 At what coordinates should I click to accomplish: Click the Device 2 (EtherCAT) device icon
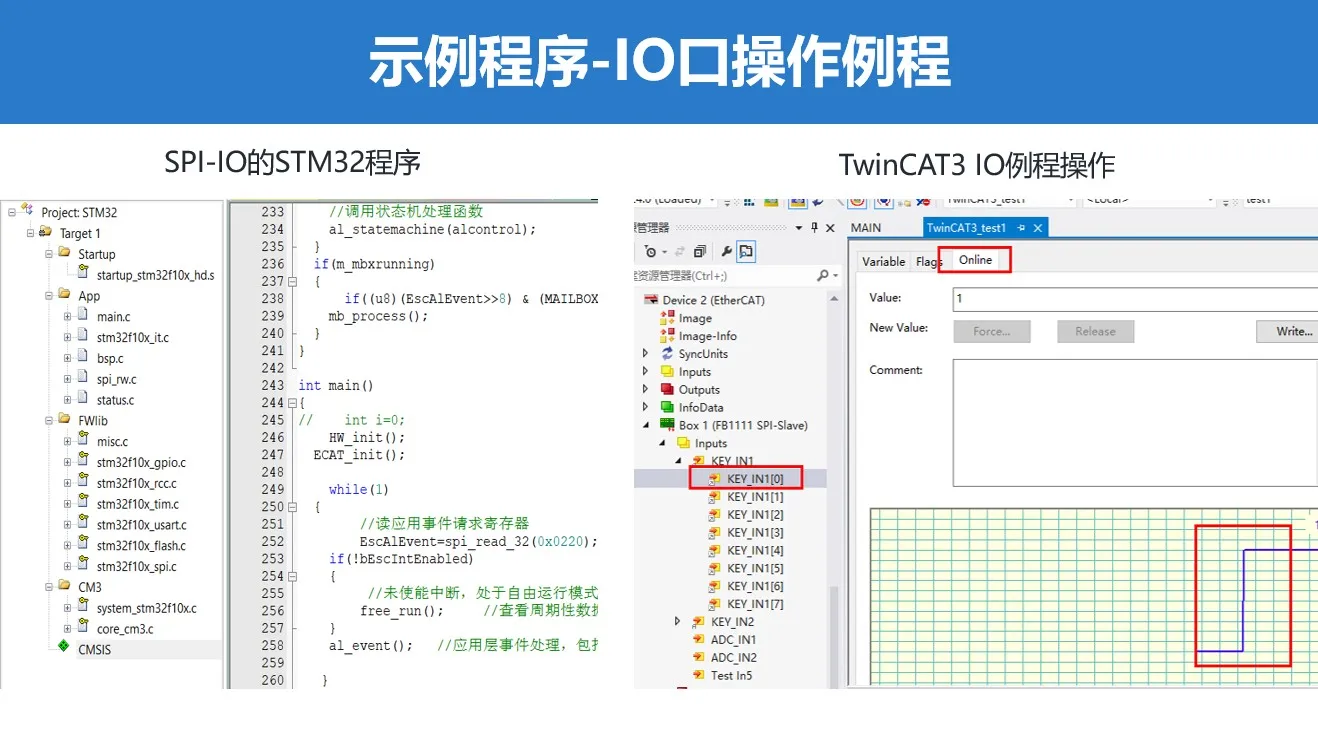coord(649,300)
